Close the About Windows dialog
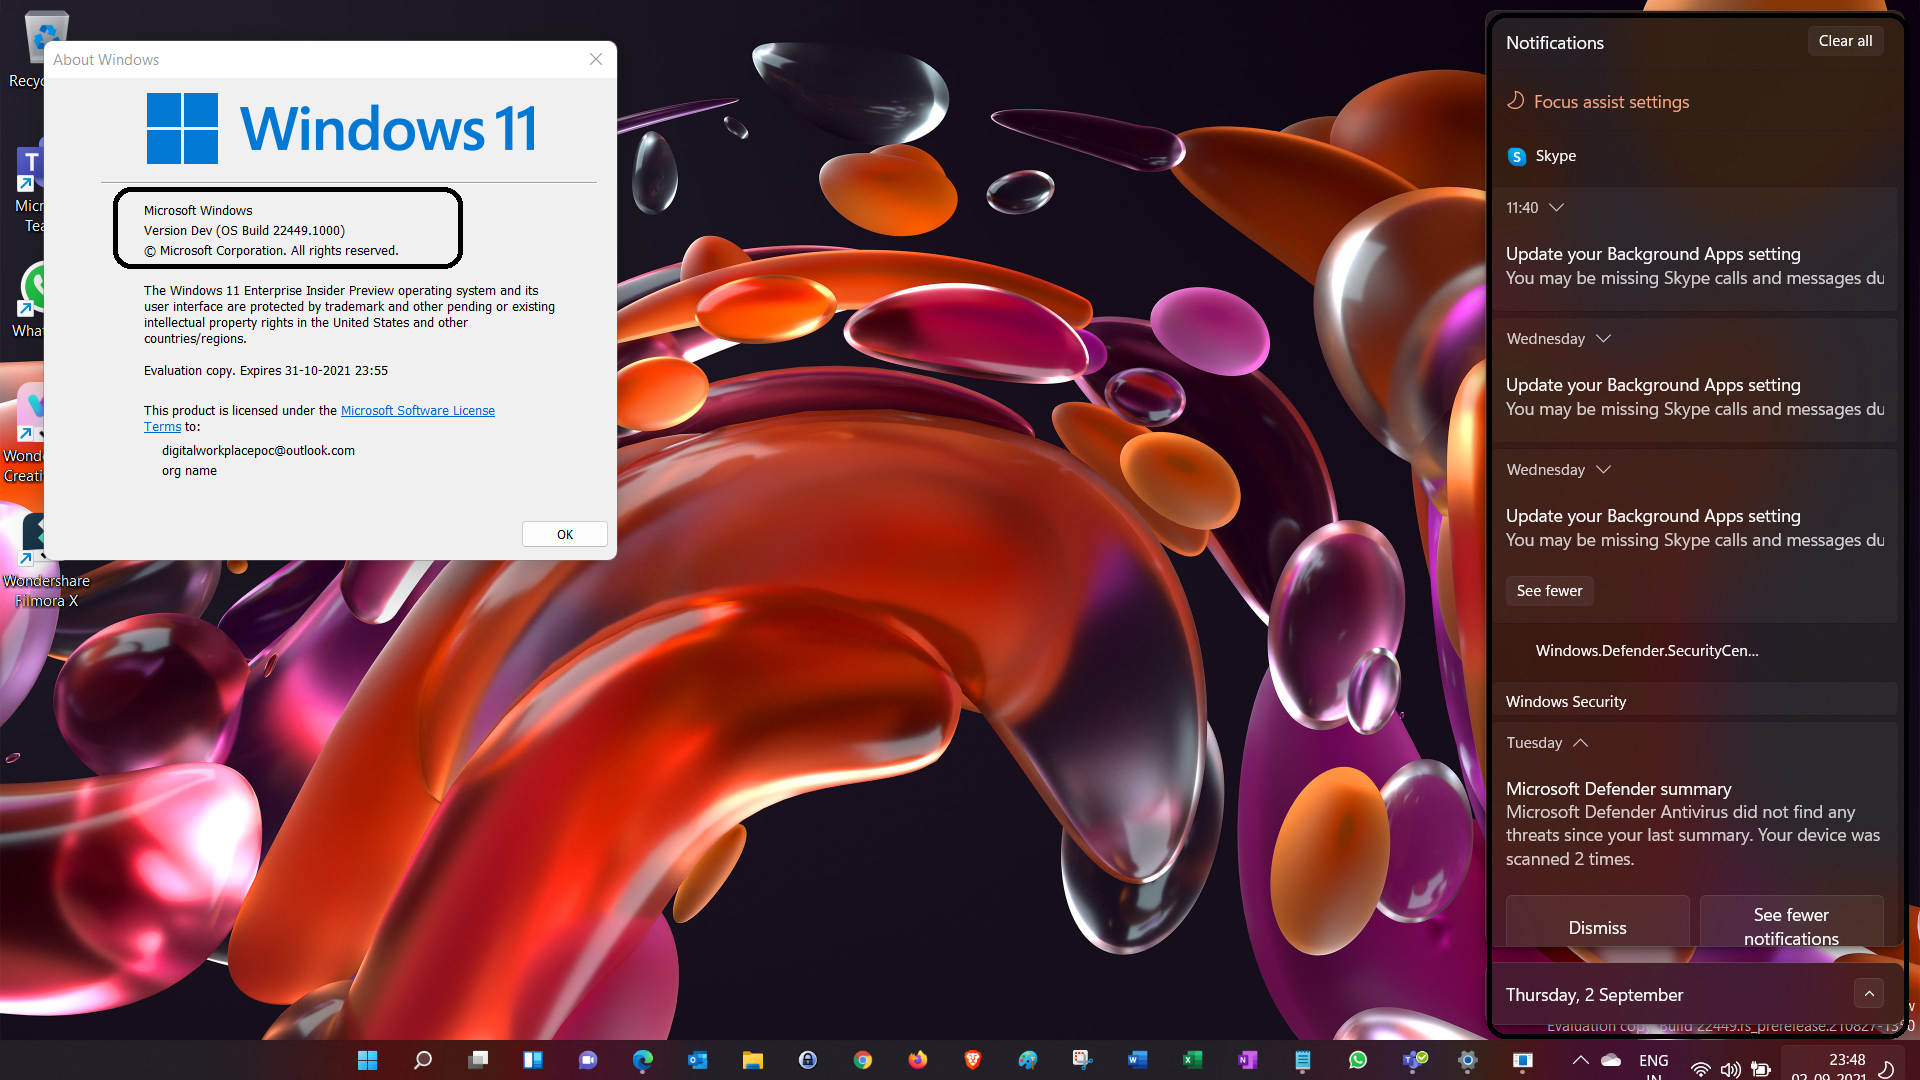Screen dimensions: 1920x1080 point(596,59)
